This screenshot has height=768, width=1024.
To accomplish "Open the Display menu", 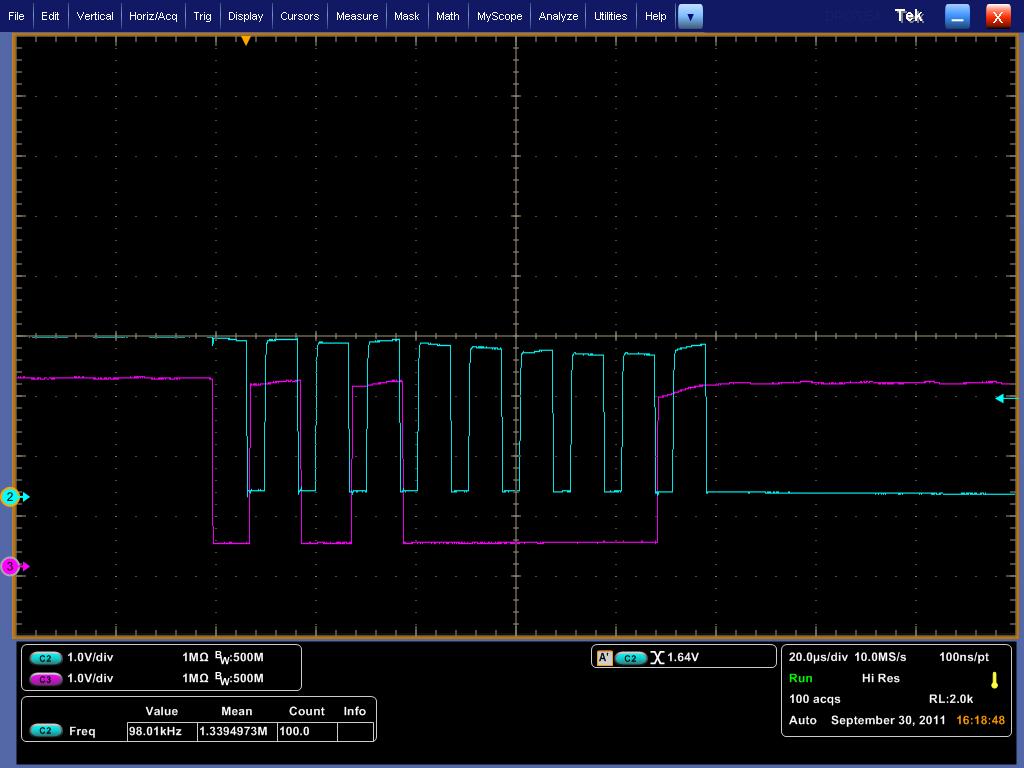I will (x=246, y=16).
